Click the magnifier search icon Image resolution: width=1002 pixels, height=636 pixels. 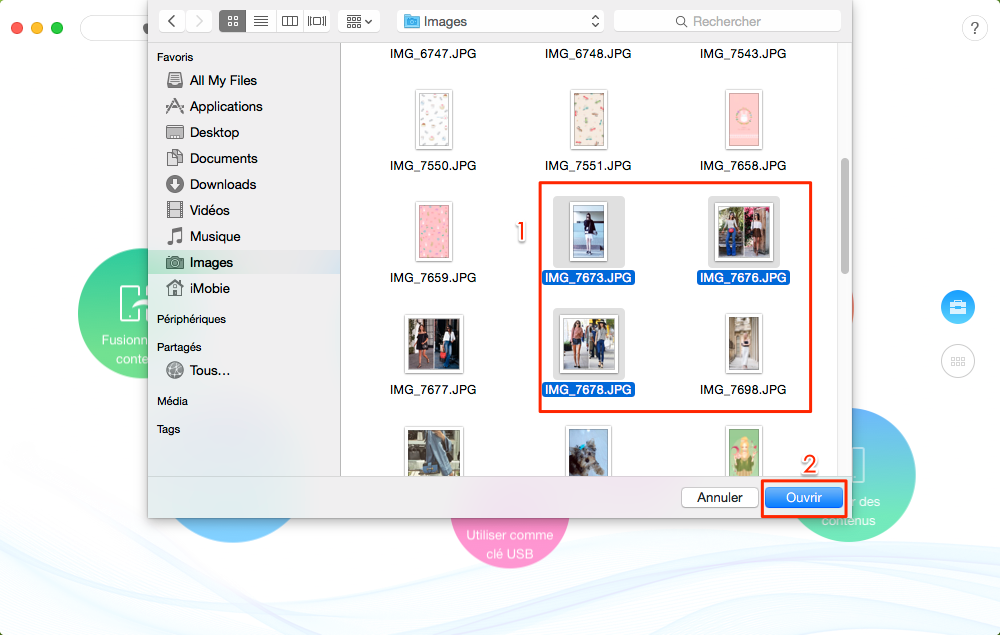coord(681,22)
